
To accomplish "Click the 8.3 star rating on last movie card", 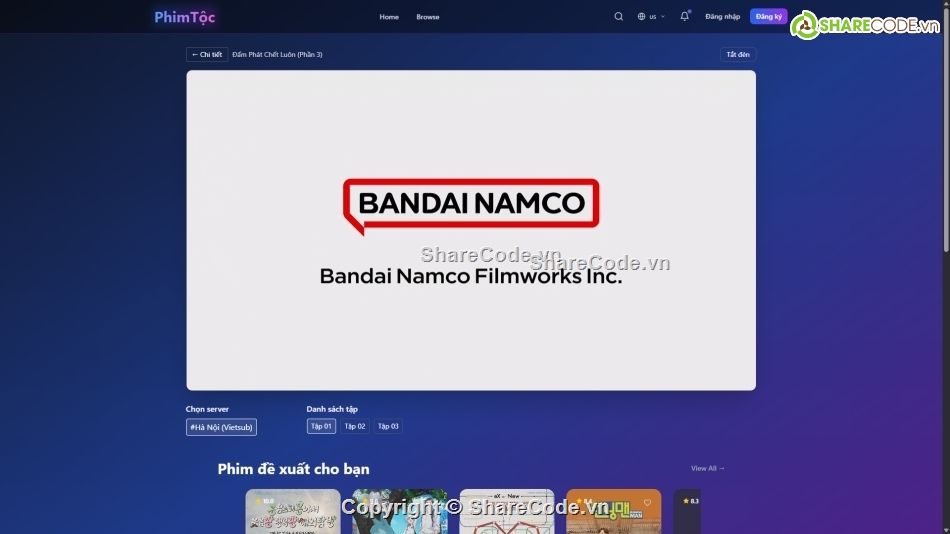I will [x=691, y=501].
